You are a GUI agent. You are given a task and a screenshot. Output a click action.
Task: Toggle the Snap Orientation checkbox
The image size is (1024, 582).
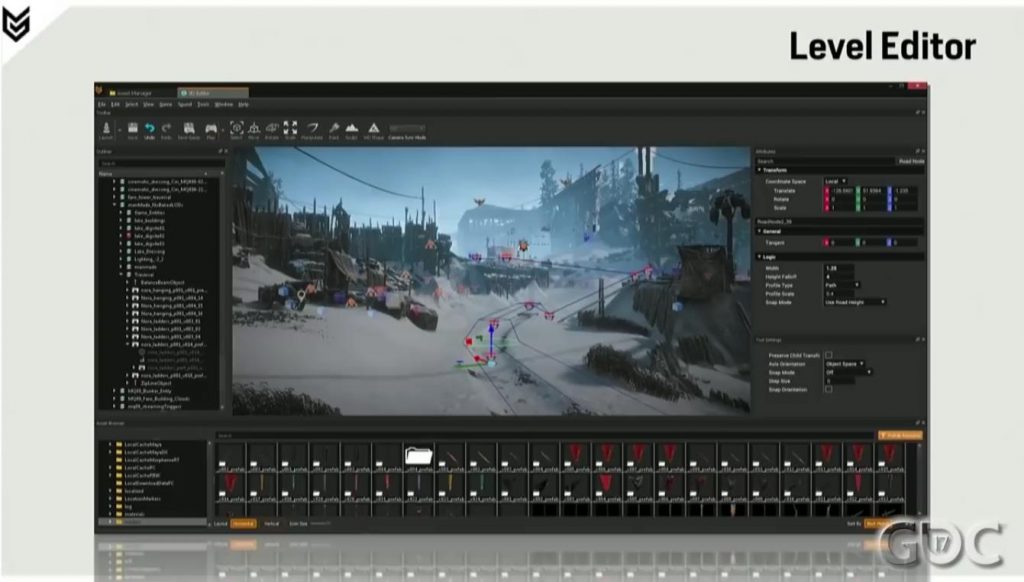tap(828, 389)
